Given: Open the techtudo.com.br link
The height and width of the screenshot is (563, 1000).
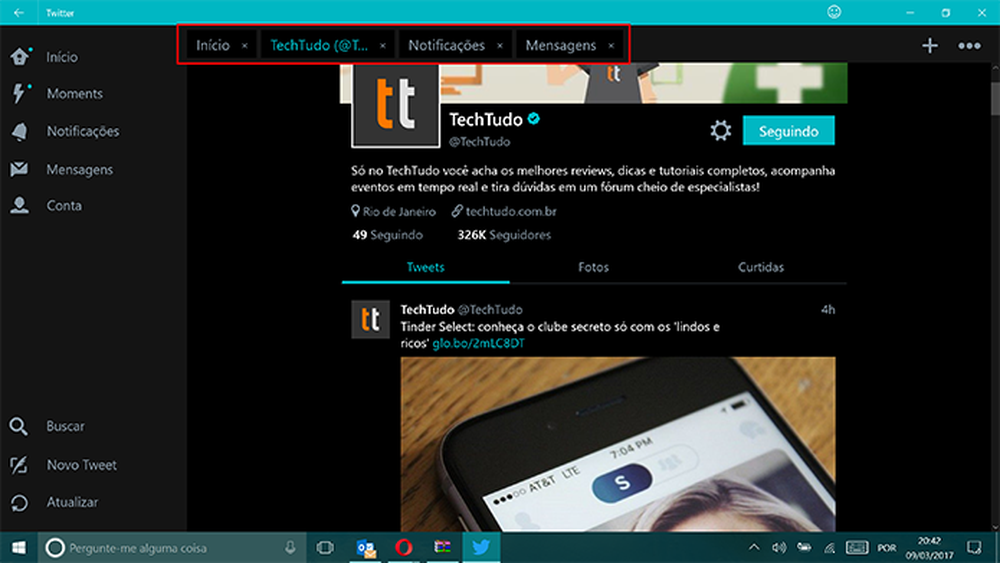Looking at the screenshot, I should (511, 211).
